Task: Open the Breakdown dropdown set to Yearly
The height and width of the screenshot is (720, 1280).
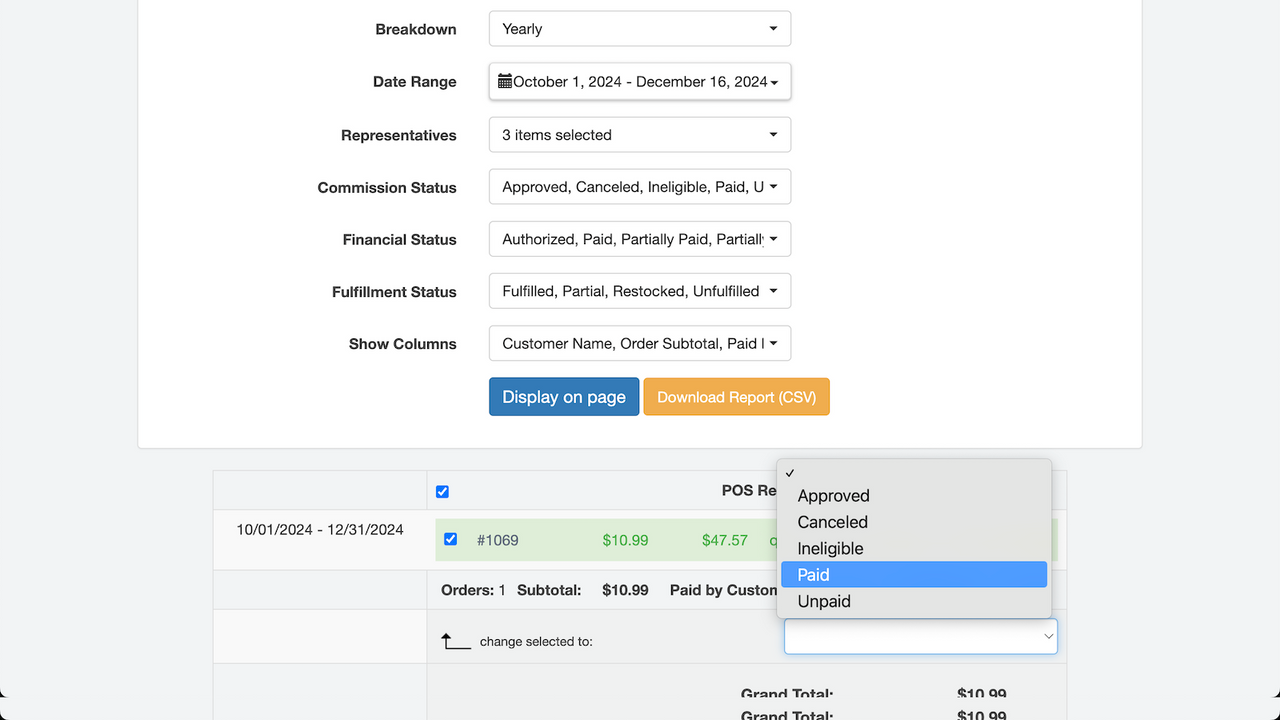Action: click(x=640, y=29)
